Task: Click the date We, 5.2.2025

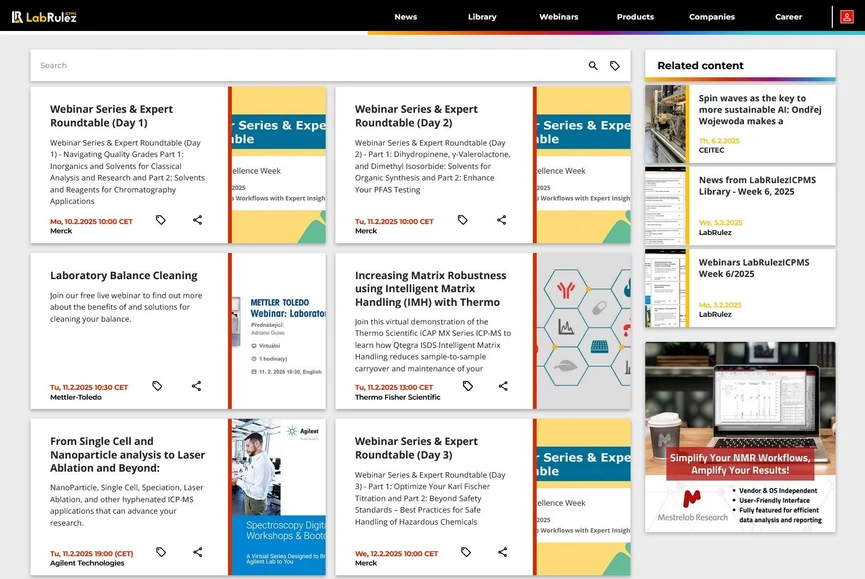Action: 720,223
